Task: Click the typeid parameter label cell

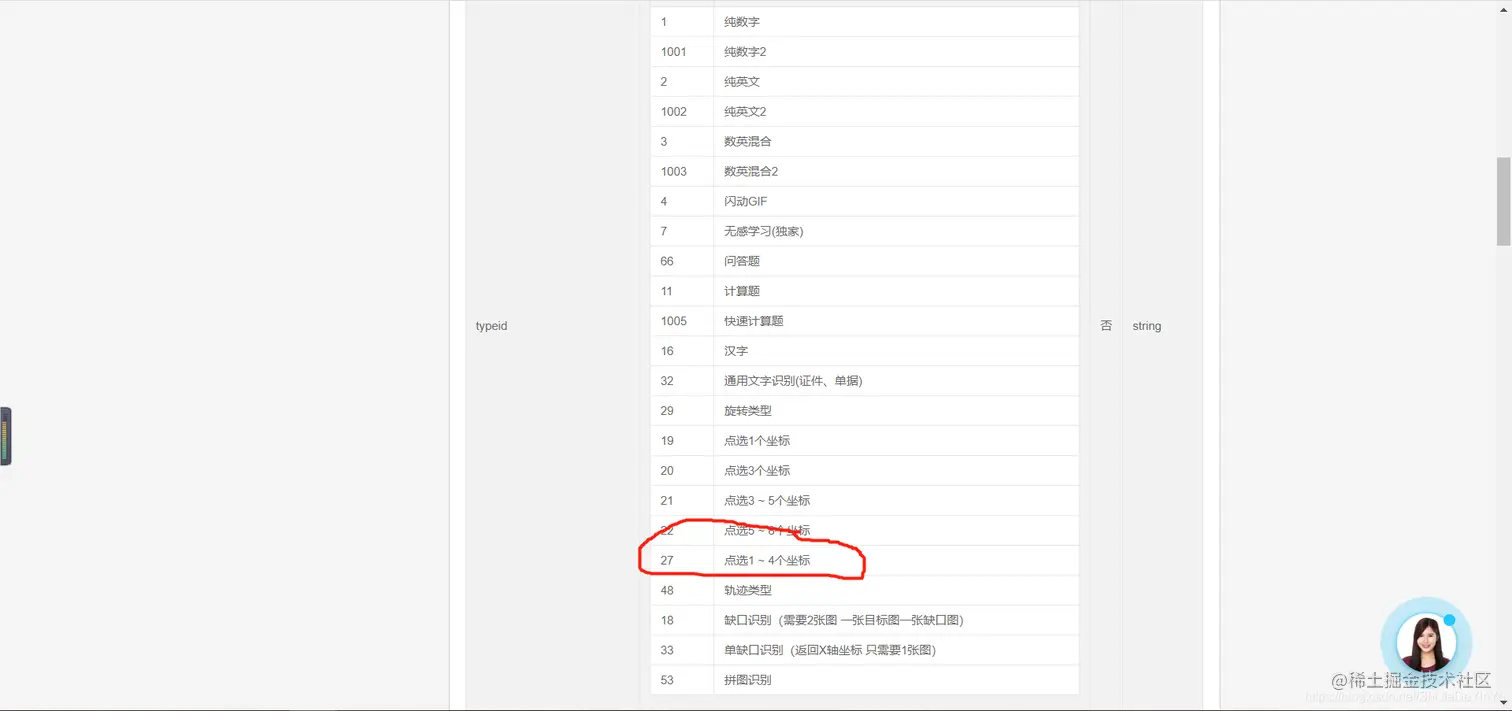Action: [x=491, y=325]
